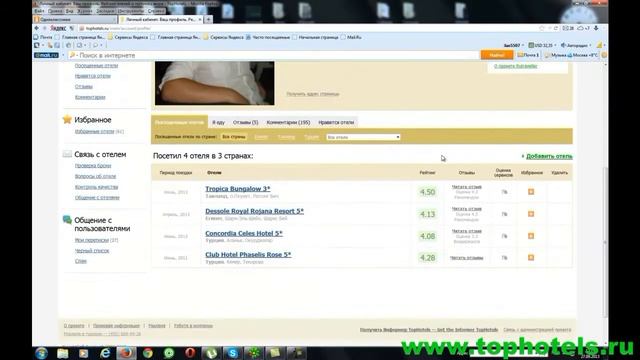Open the browser downloads arrow icon
The width and height of the screenshot is (640, 360).
click(x=596, y=28)
